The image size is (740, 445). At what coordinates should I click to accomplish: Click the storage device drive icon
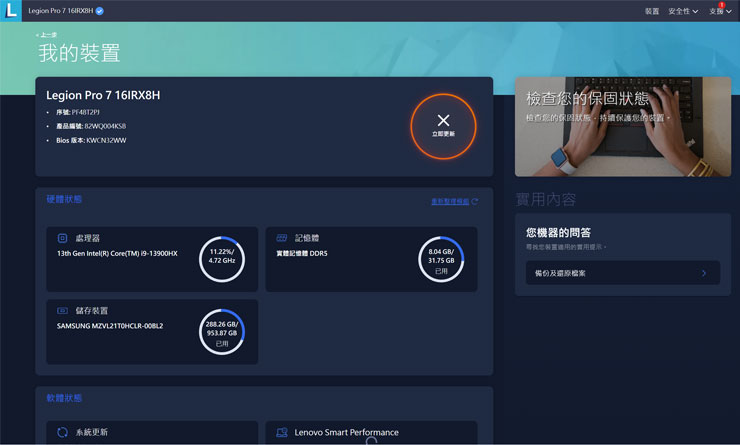pyautogui.click(x=62, y=311)
